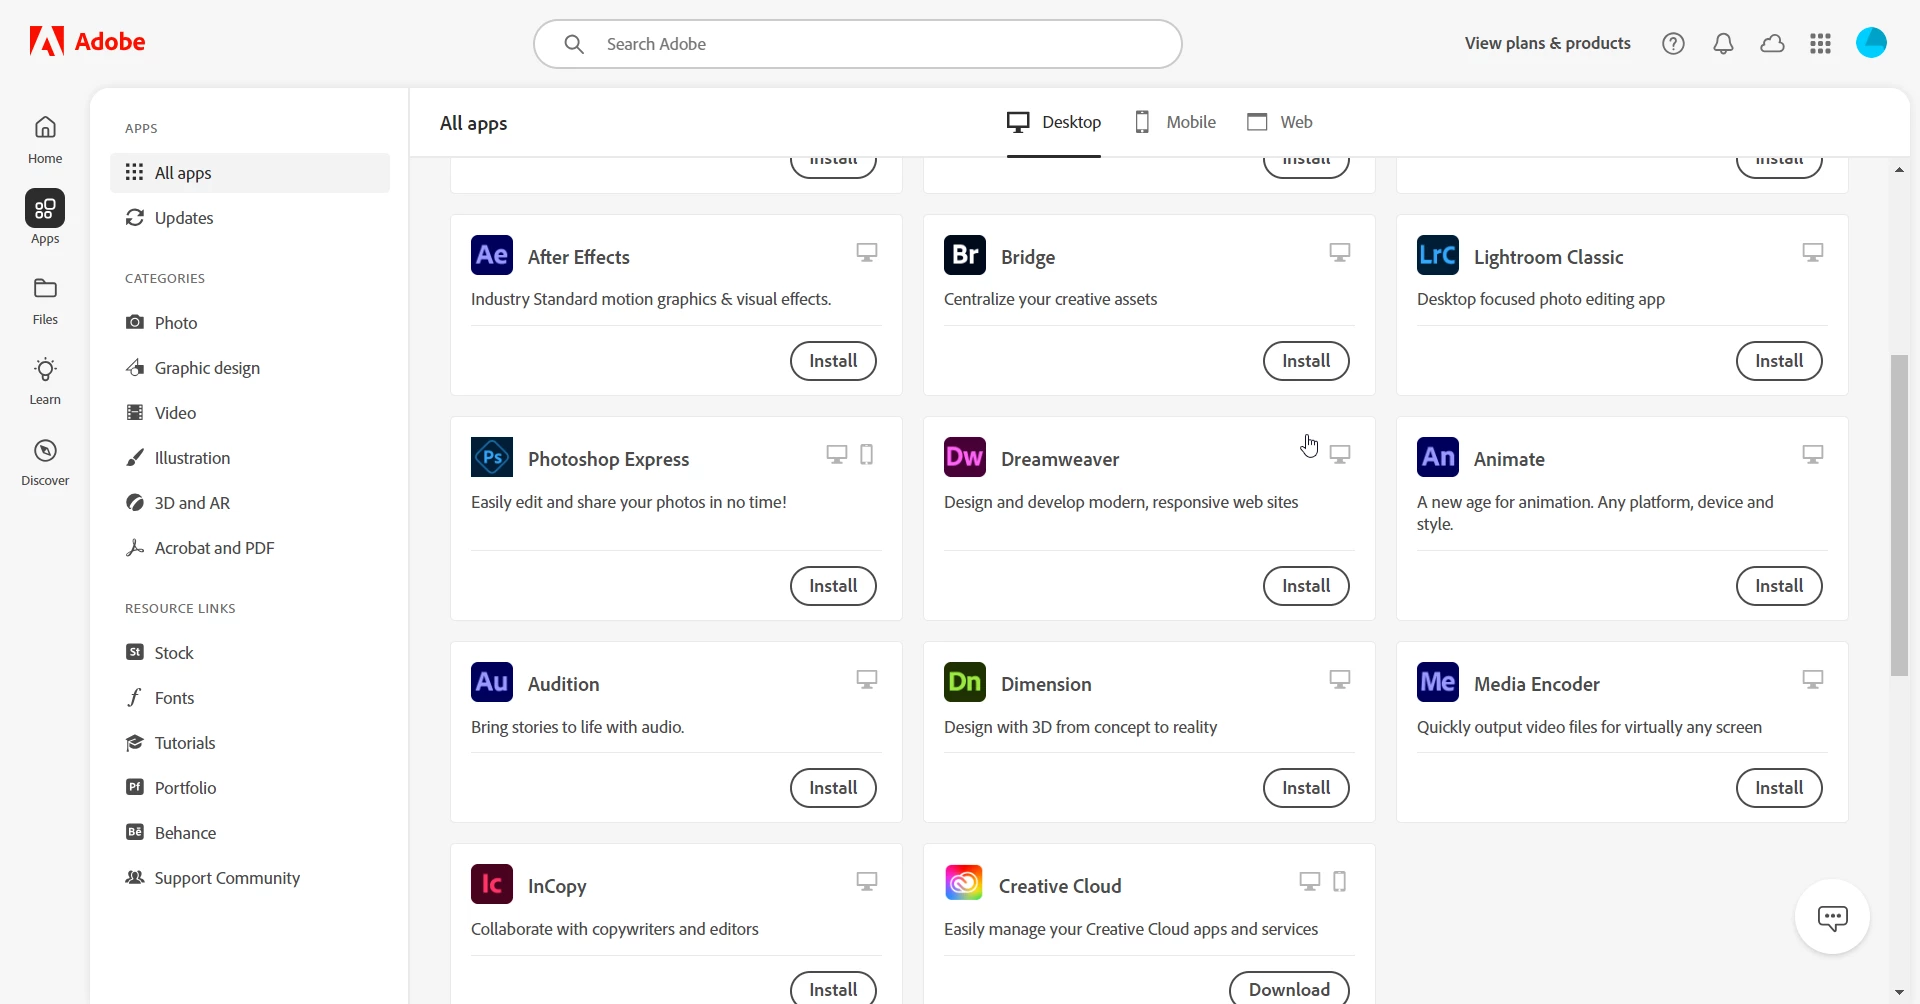Open the Stock resource link

(250, 653)
